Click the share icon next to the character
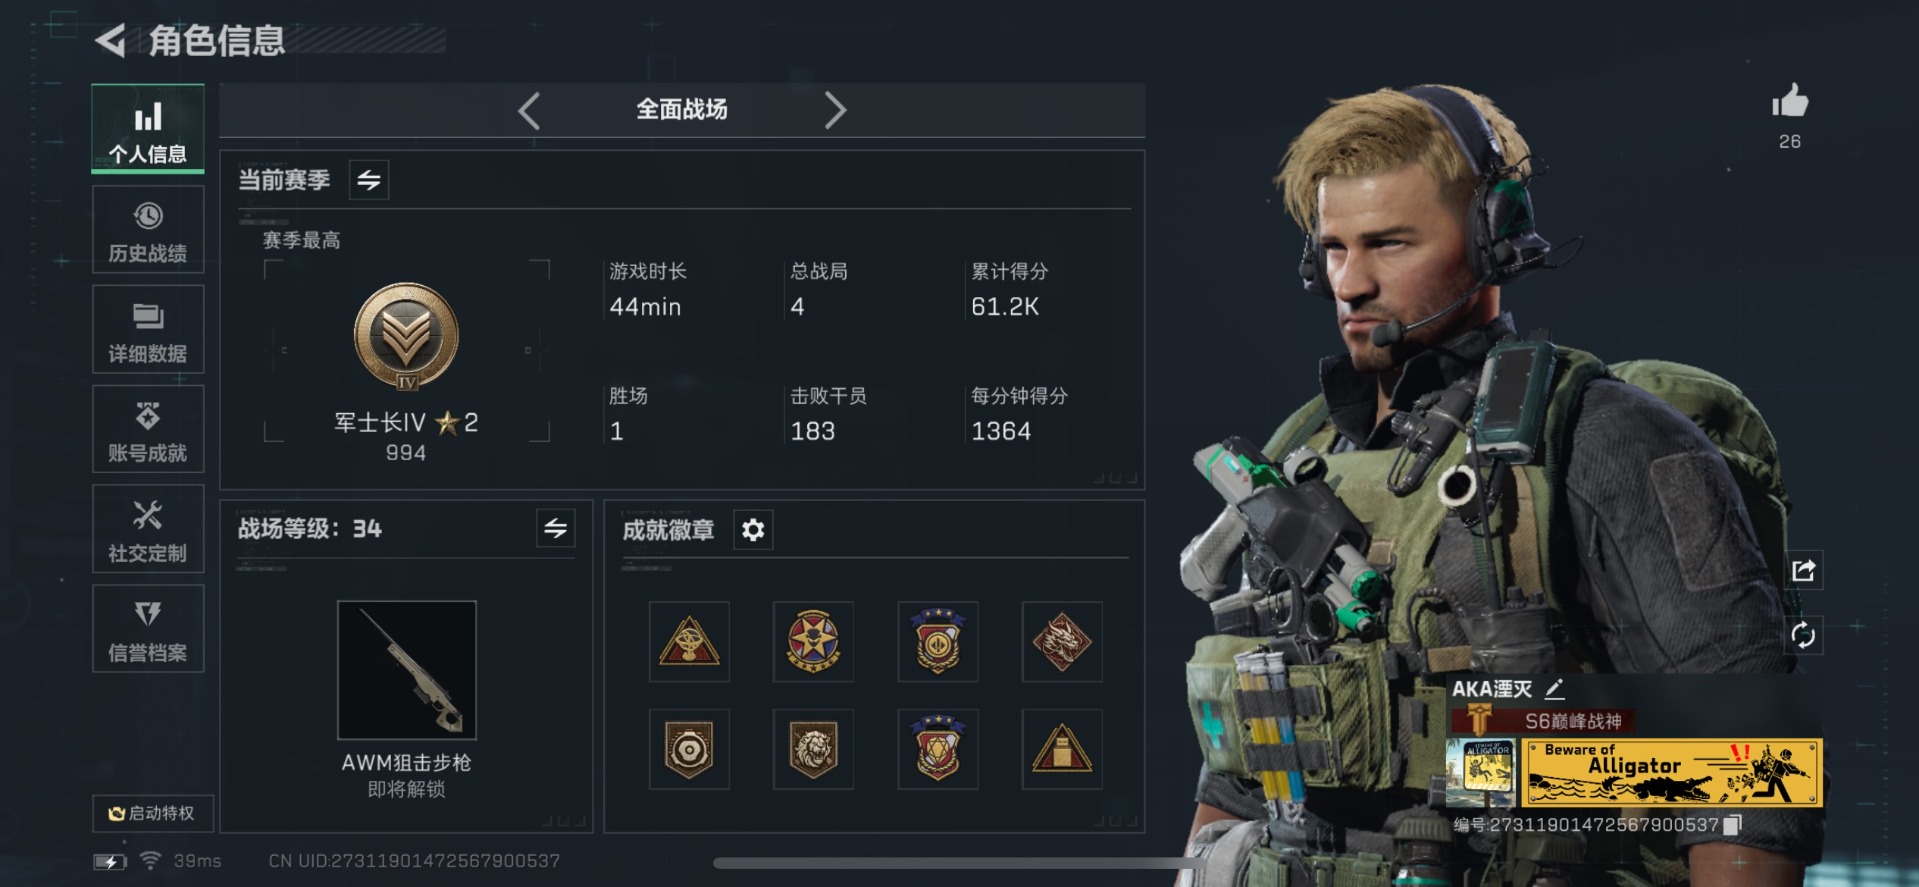 [x=1803, y=570]
